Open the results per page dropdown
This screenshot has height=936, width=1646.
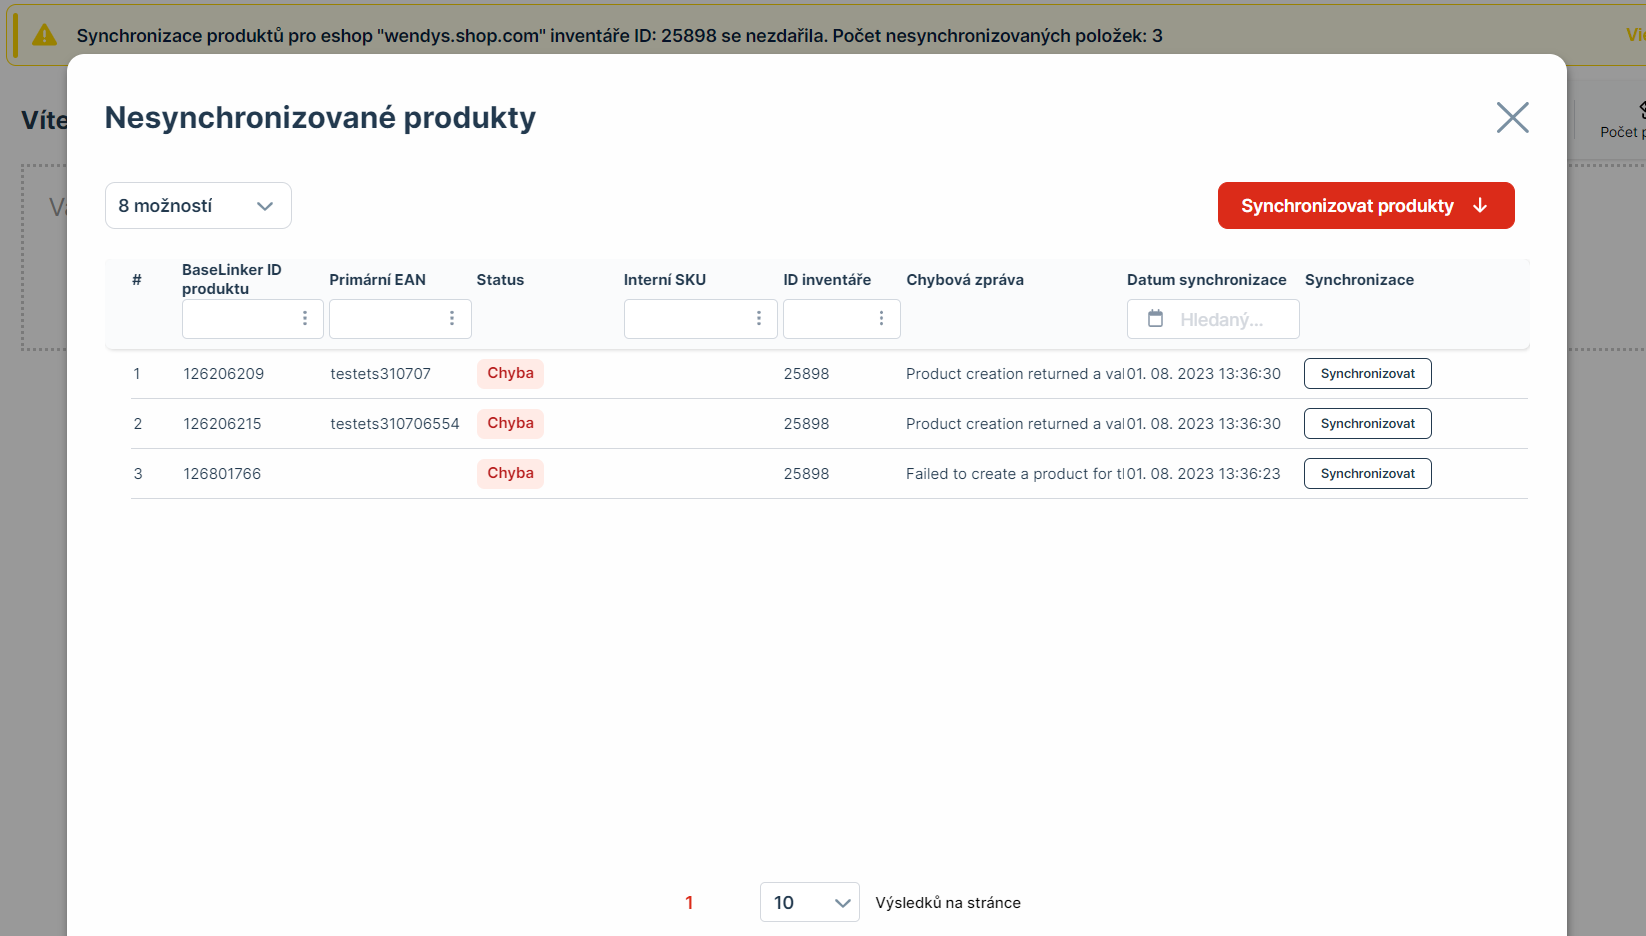809,902
